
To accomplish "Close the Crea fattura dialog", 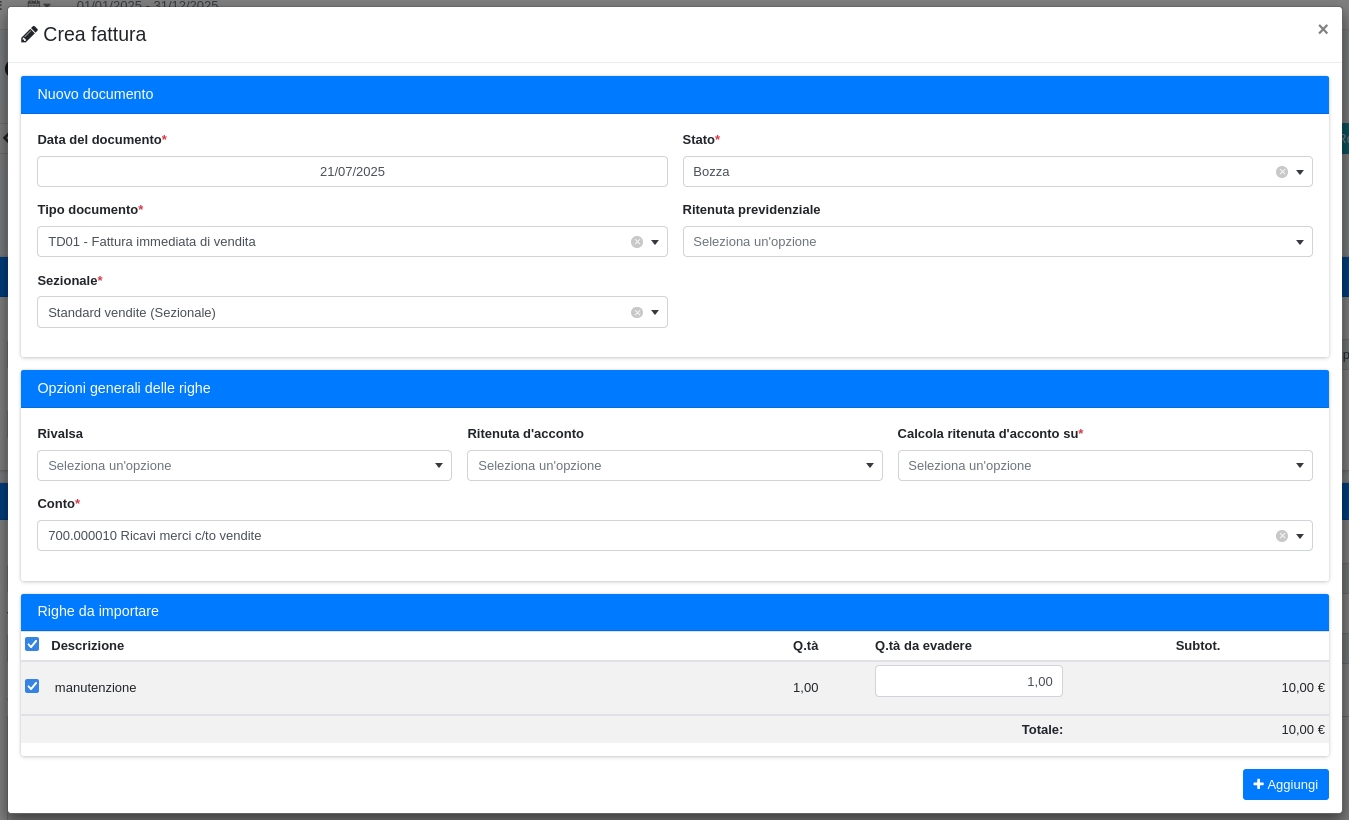I will (1322, 29).
